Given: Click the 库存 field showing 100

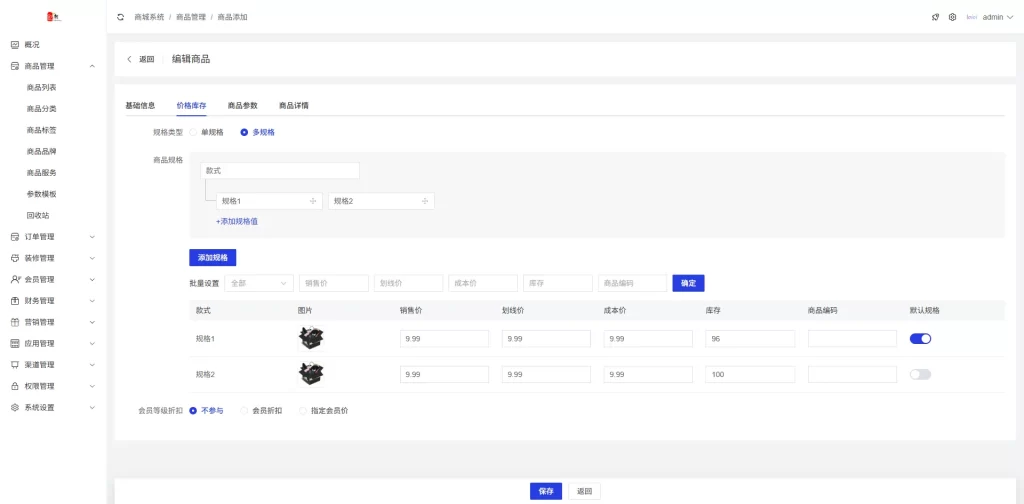Looking at the screenshot, I should pyautogui.click(x=750, y=375).
